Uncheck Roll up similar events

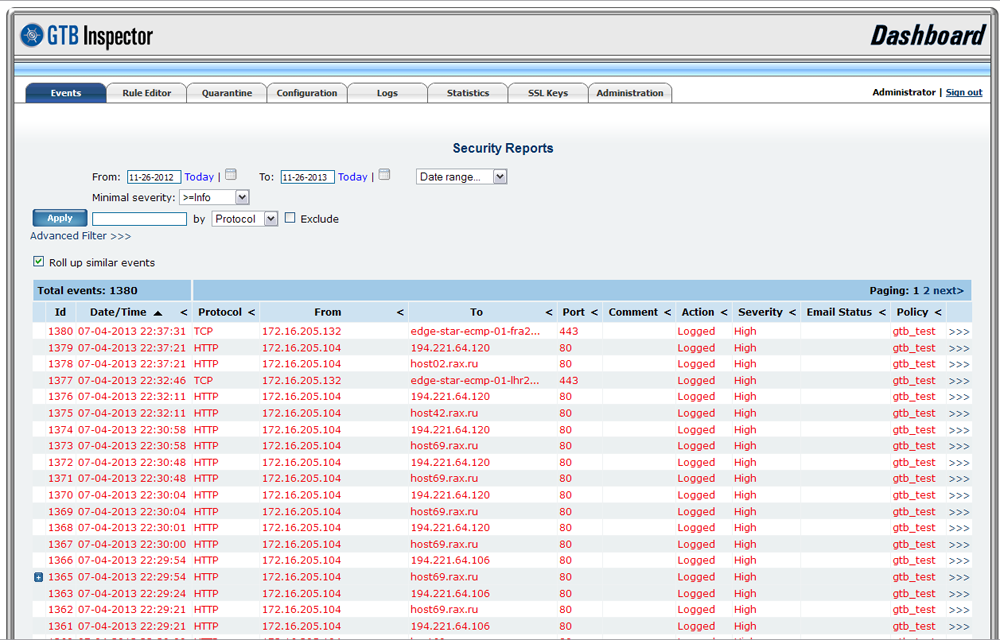[39, 262]
